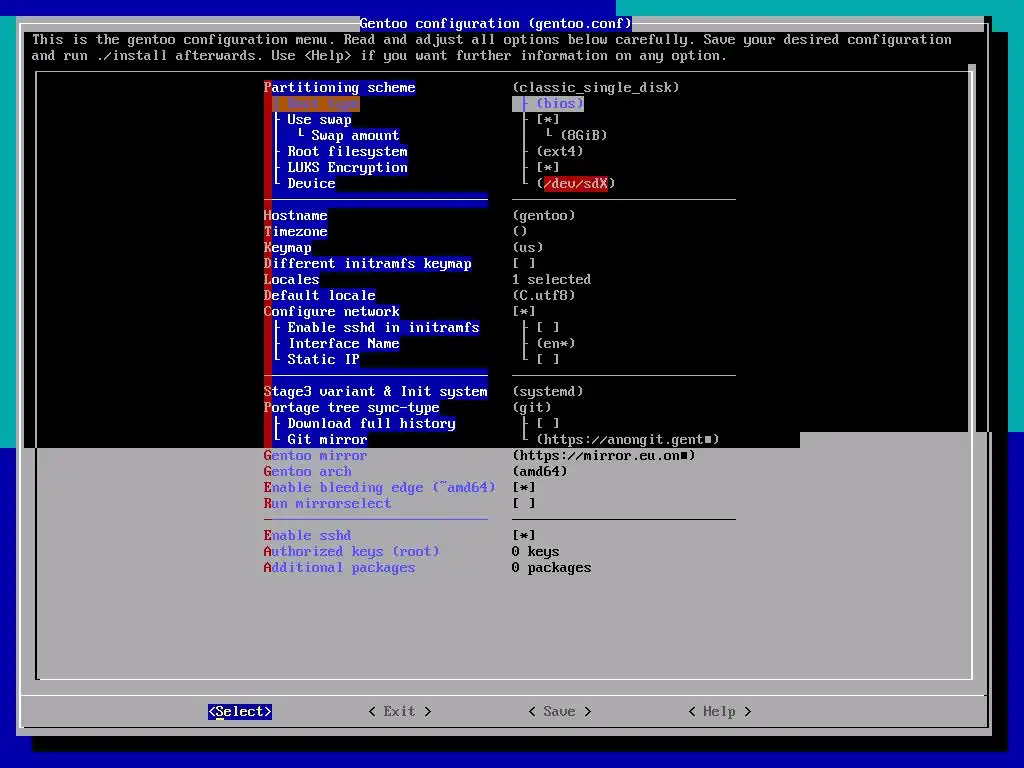Click the empty () timezone value
1024x768 pixels.
[x=520, y=231]
